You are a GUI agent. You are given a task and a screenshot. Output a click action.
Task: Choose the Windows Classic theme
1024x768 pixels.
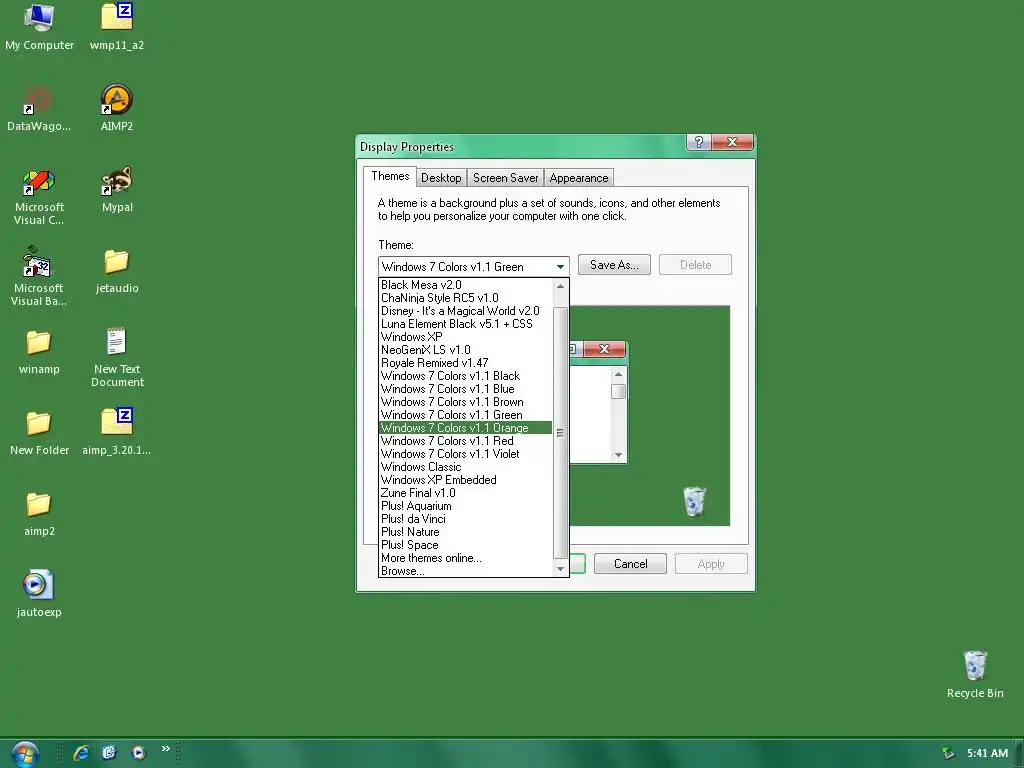point(465,467)
